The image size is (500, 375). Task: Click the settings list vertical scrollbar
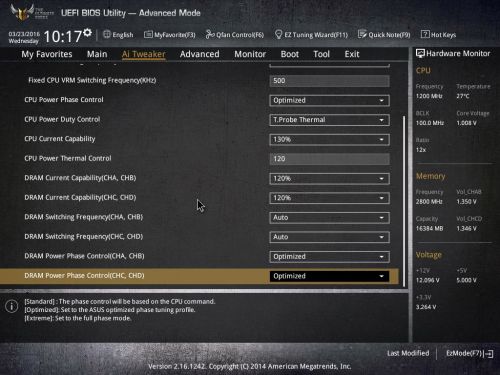[x=404, y=201]
